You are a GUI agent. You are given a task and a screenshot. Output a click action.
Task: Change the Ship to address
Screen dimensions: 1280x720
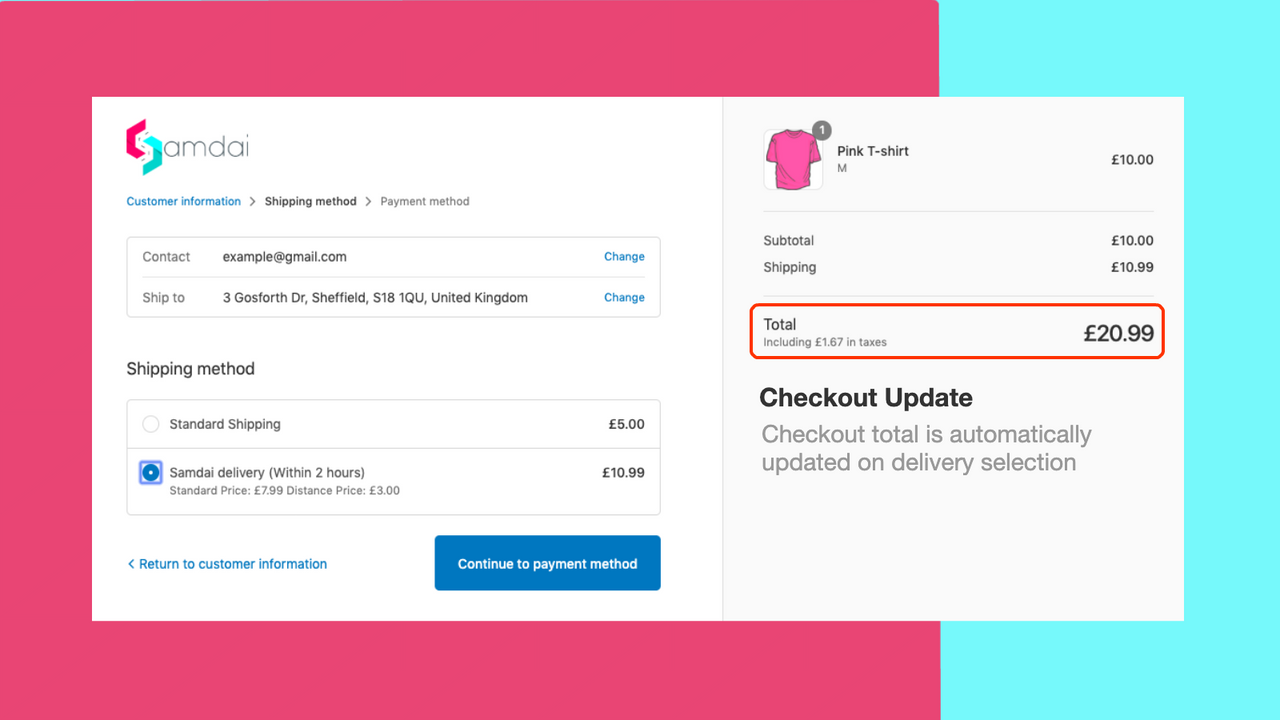click(x=624, y=297)
